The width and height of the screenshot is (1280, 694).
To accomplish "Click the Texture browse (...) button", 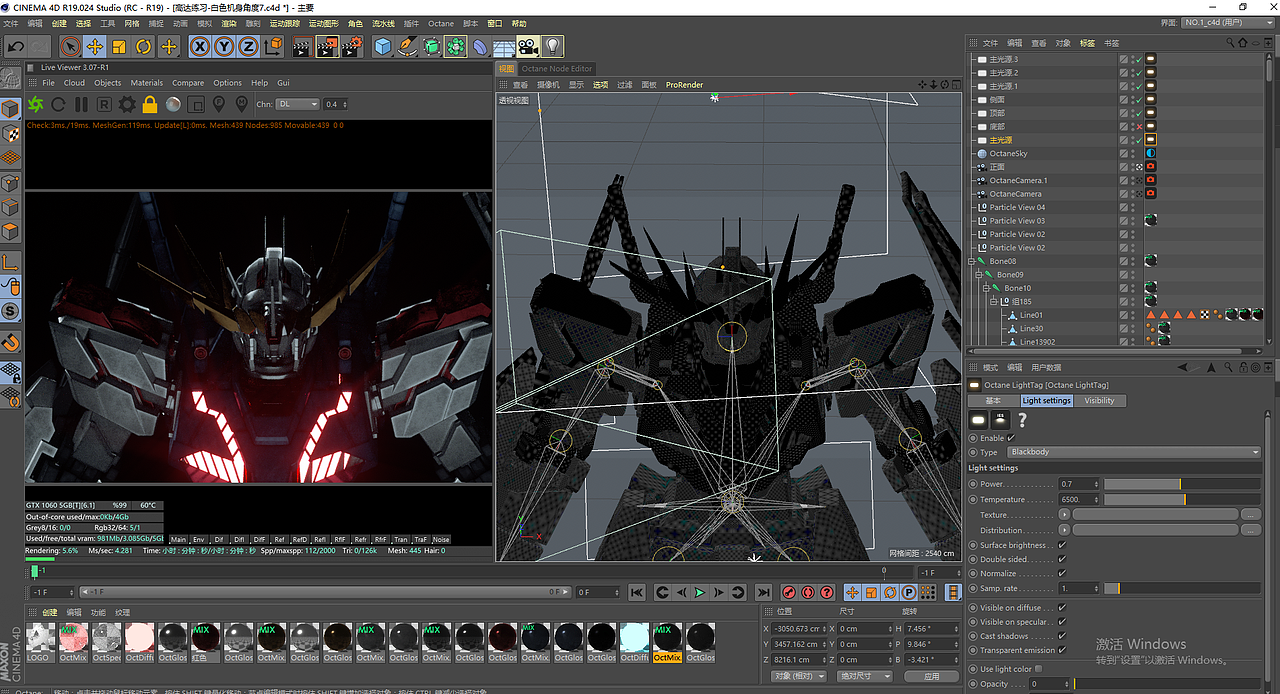I will pos(1250,515).
